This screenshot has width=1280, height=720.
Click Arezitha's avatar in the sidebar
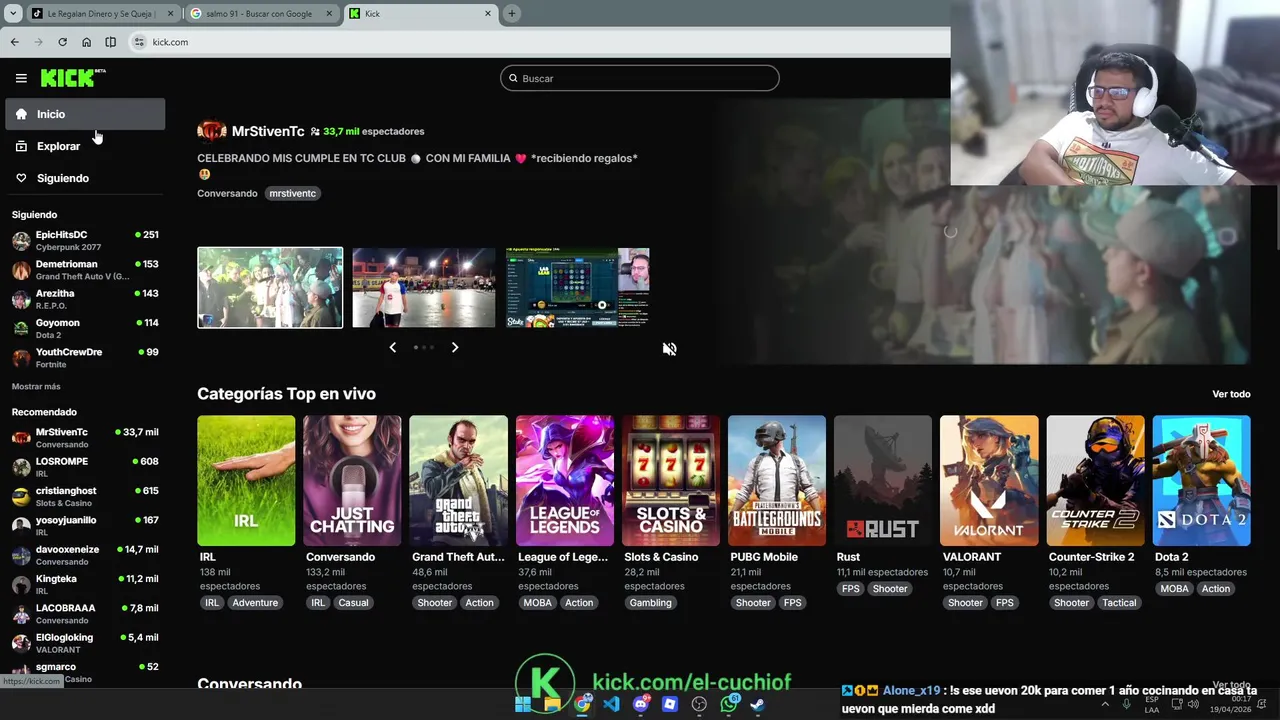coord(21,299)
